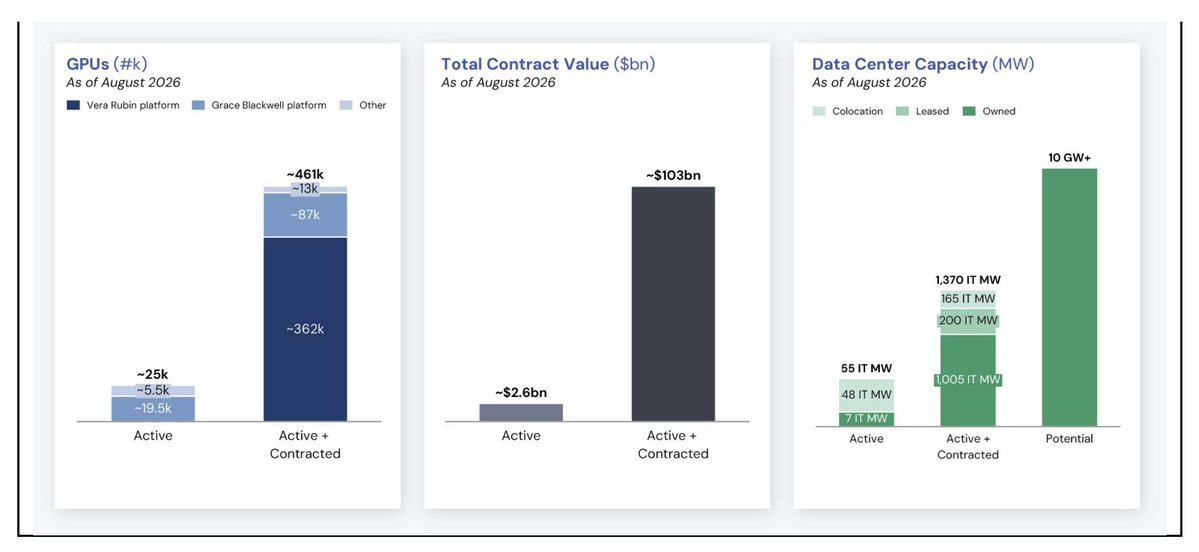Click the Grace Blackwell platform legend swatch
Screen dimensions: 1199x552
[x=197, y=106]
